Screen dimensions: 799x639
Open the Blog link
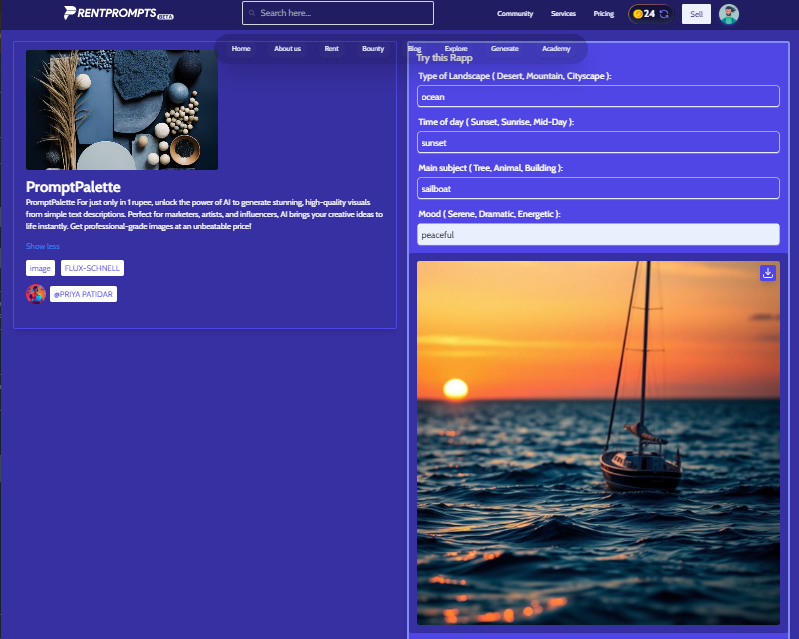click(x=414, y=48)
